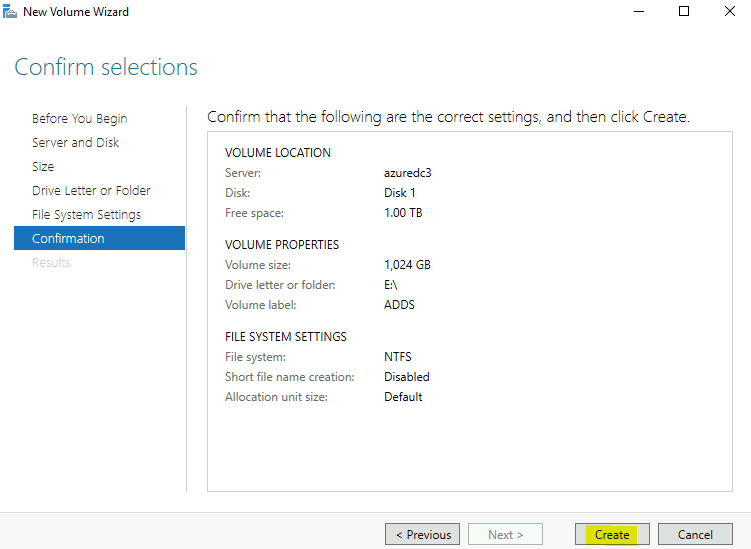Image resolution: width=751 pixels, height=549 pixels.
Task: Click the New Volume Wizard title text
Action: tap(76, 11)
